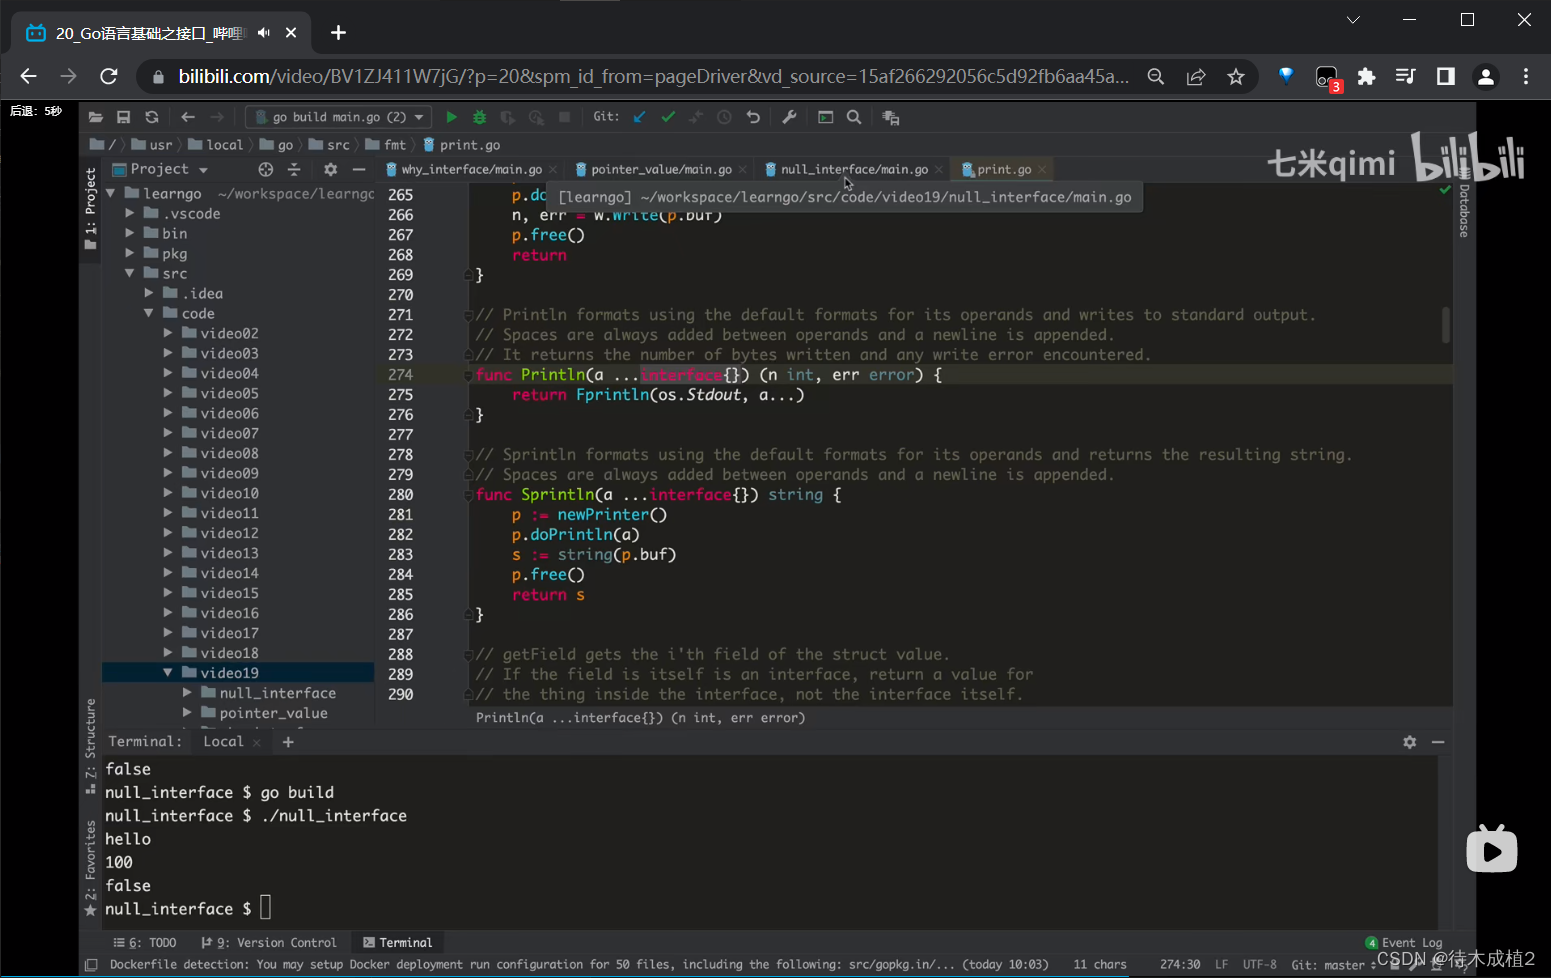Minimize the Terminal panel

pyautogui.click(x=1438, y=742)
